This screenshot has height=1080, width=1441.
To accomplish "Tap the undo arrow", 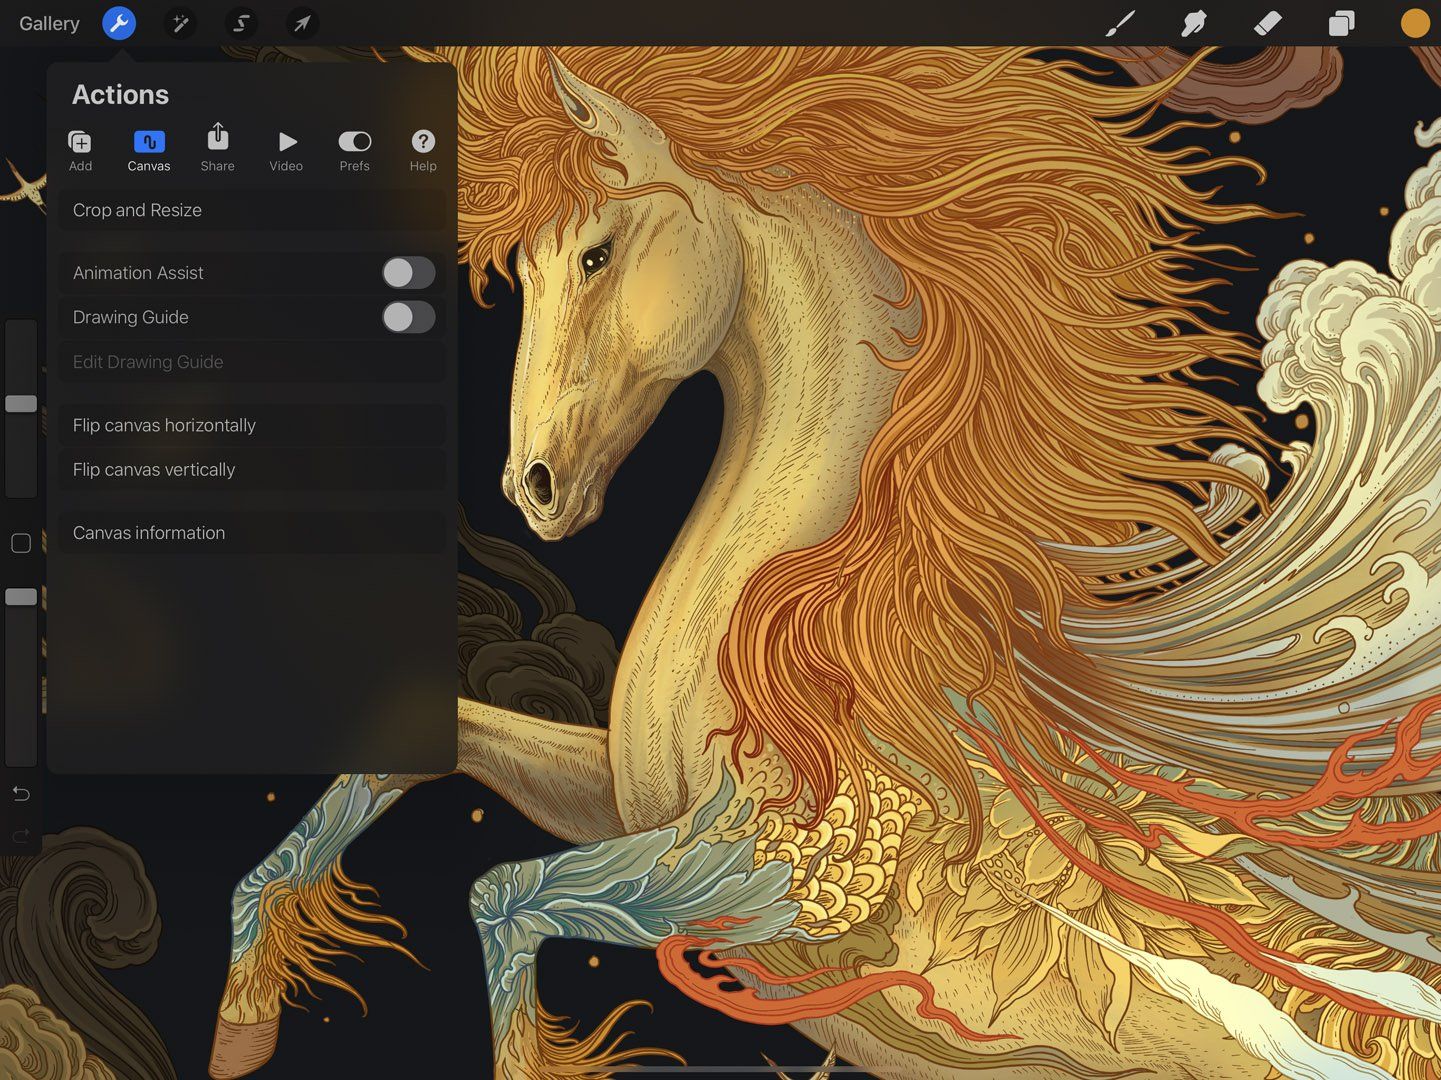I will pyautogui.click(x=20, y=794).
